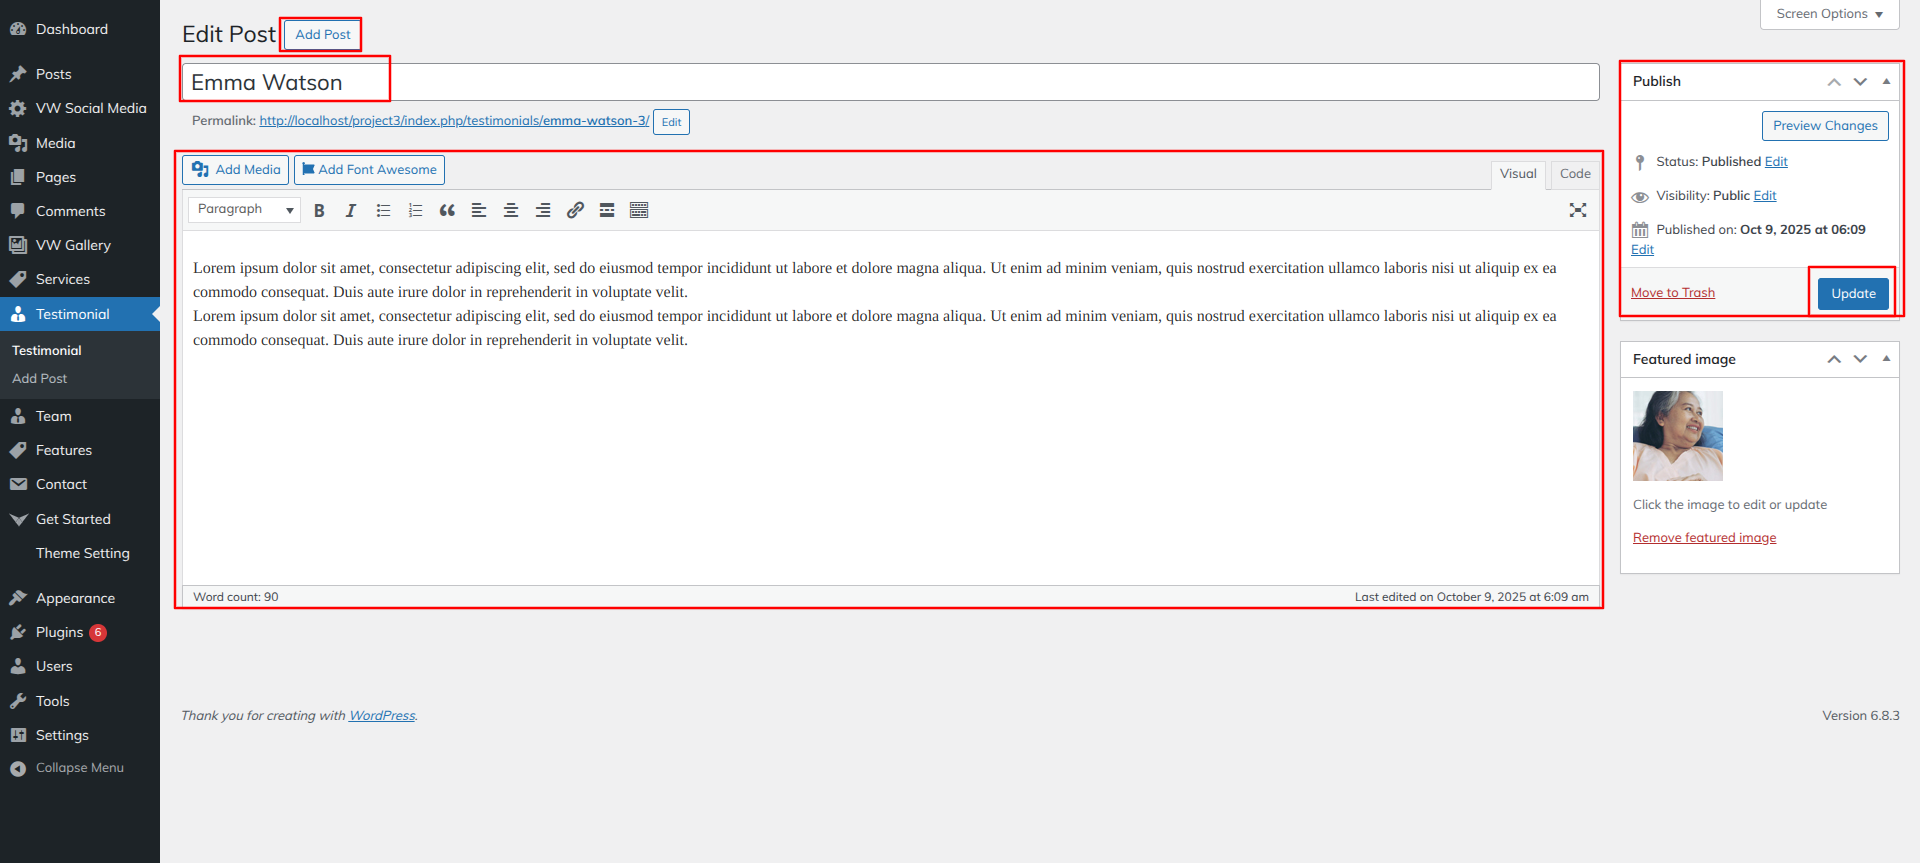Viewport: 1920px width, 863px height.
Task: Toggle the Publish panel collapse arrow
Action: point(1886,81)
